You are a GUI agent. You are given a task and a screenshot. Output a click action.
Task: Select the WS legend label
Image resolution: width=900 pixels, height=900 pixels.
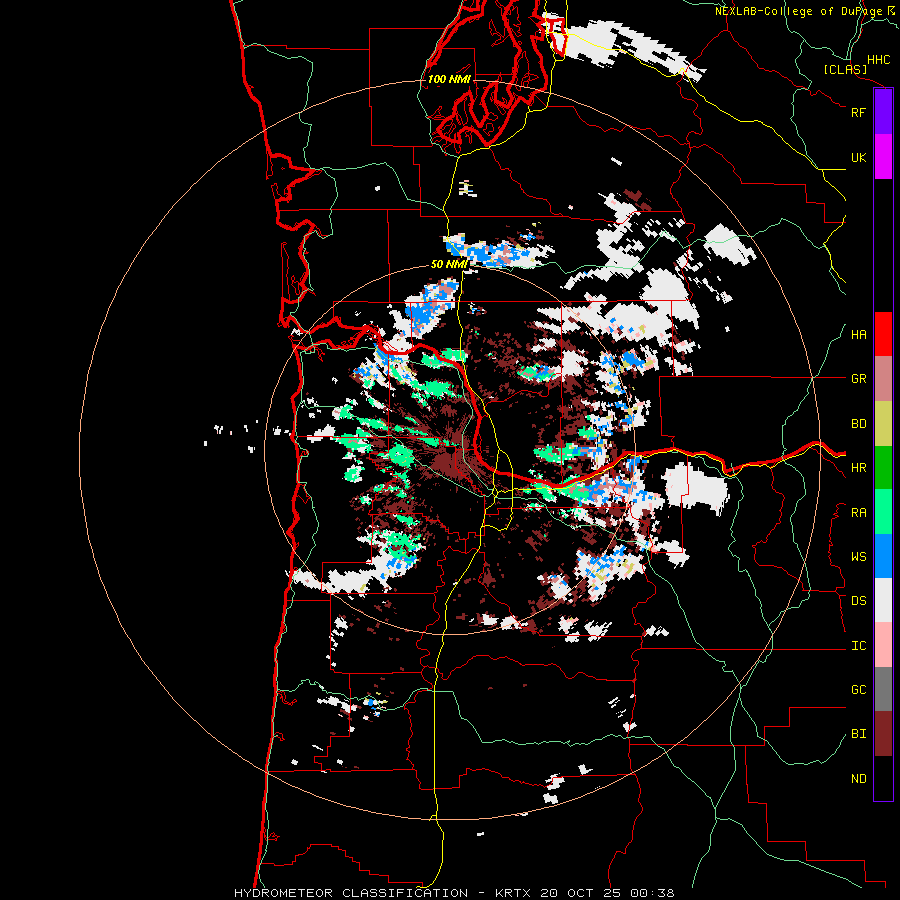point(858,557)
